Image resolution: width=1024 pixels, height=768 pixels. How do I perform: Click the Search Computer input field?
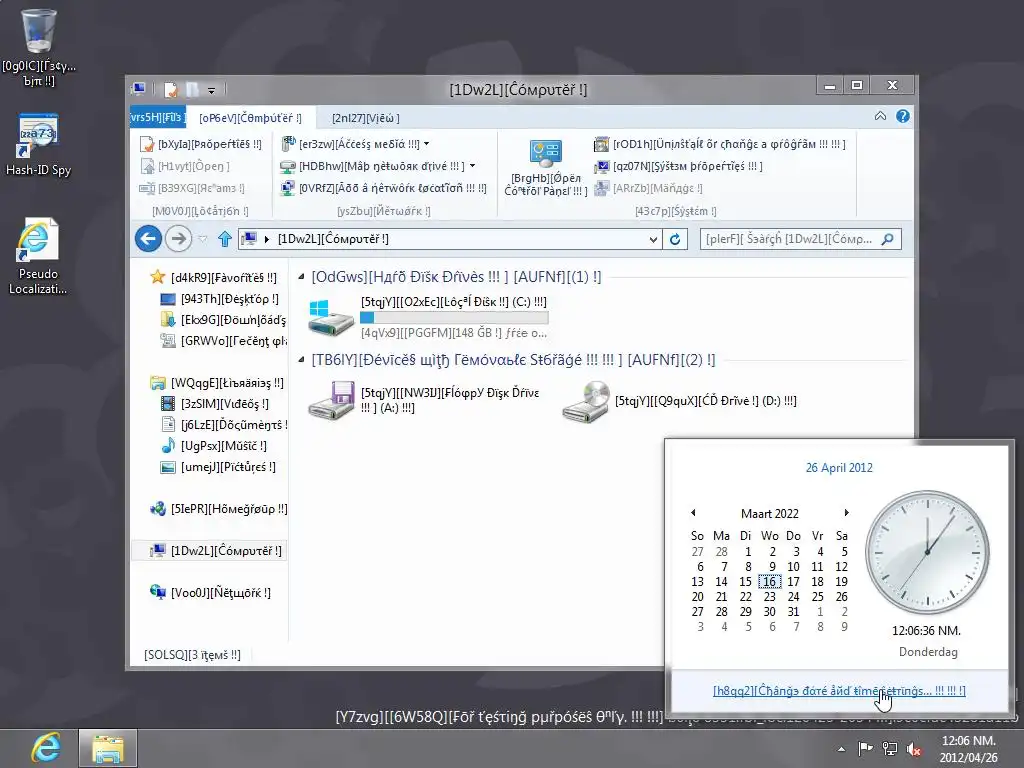pos(789,239)
